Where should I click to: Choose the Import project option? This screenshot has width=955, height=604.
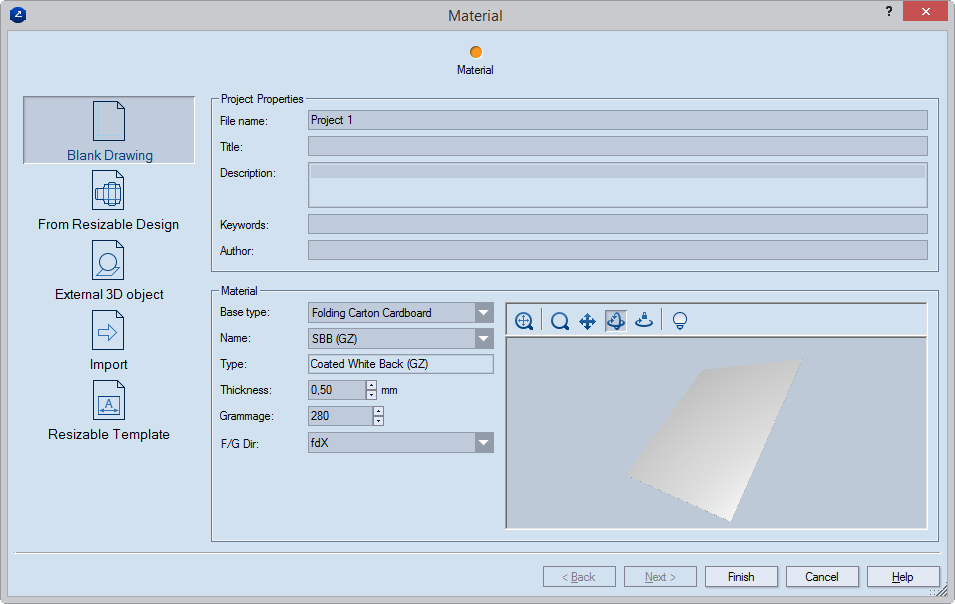[109, 341]
